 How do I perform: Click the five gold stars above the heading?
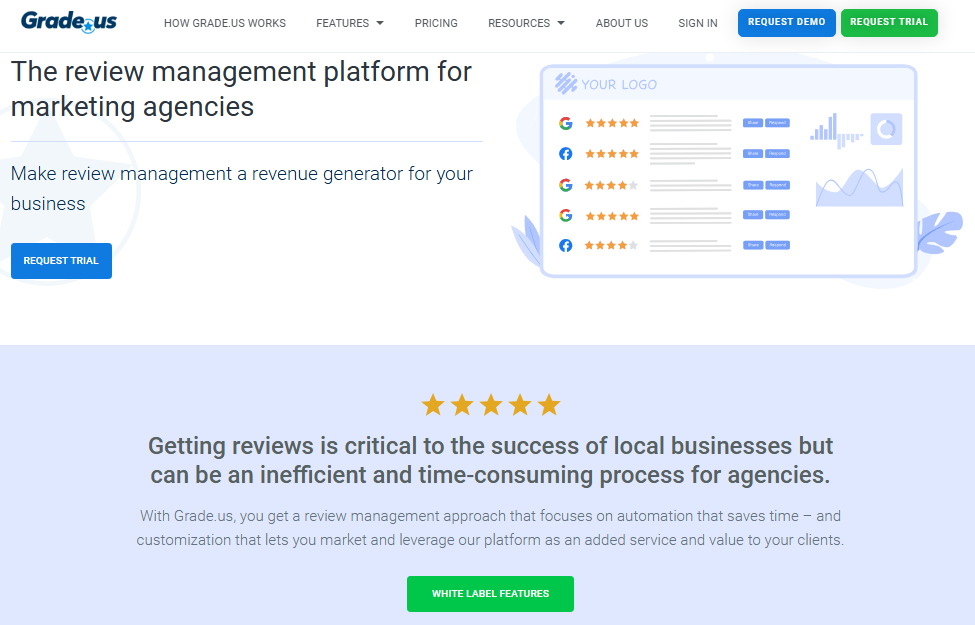491,405
